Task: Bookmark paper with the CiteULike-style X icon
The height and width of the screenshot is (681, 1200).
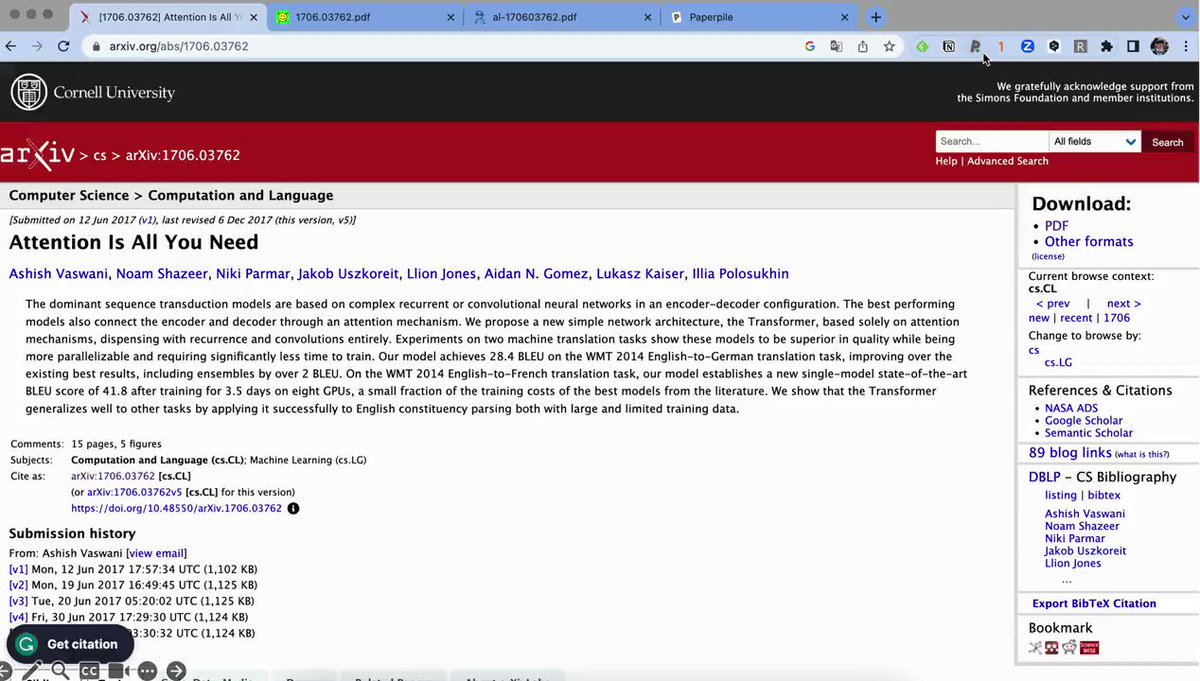Action: tap(1035, 647)
